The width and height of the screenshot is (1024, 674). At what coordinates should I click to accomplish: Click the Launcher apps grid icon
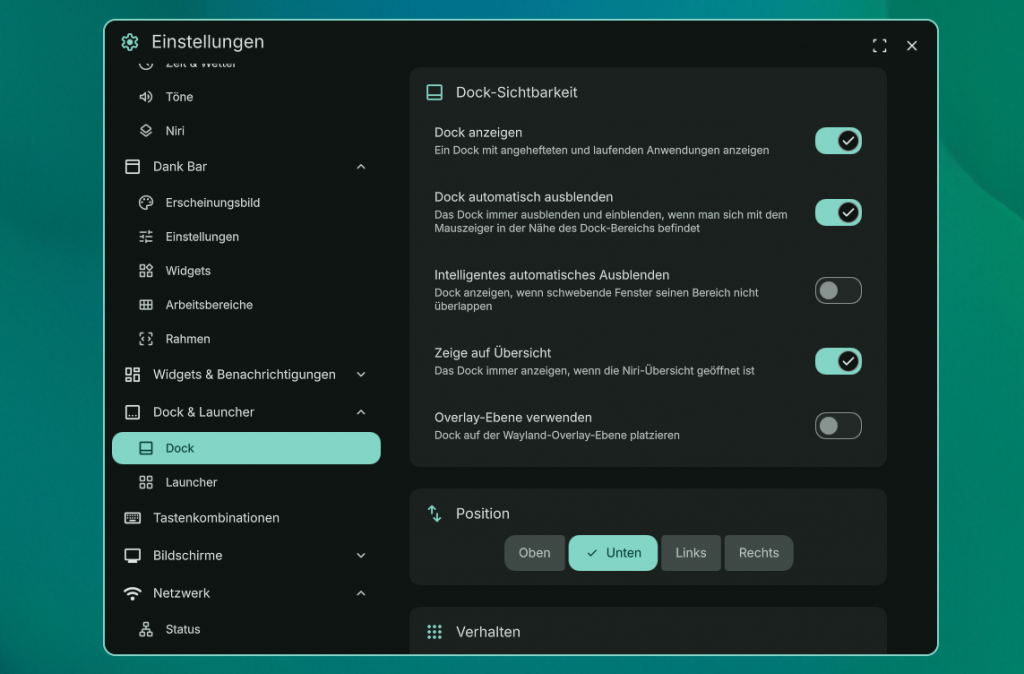(x=146, y=482)
